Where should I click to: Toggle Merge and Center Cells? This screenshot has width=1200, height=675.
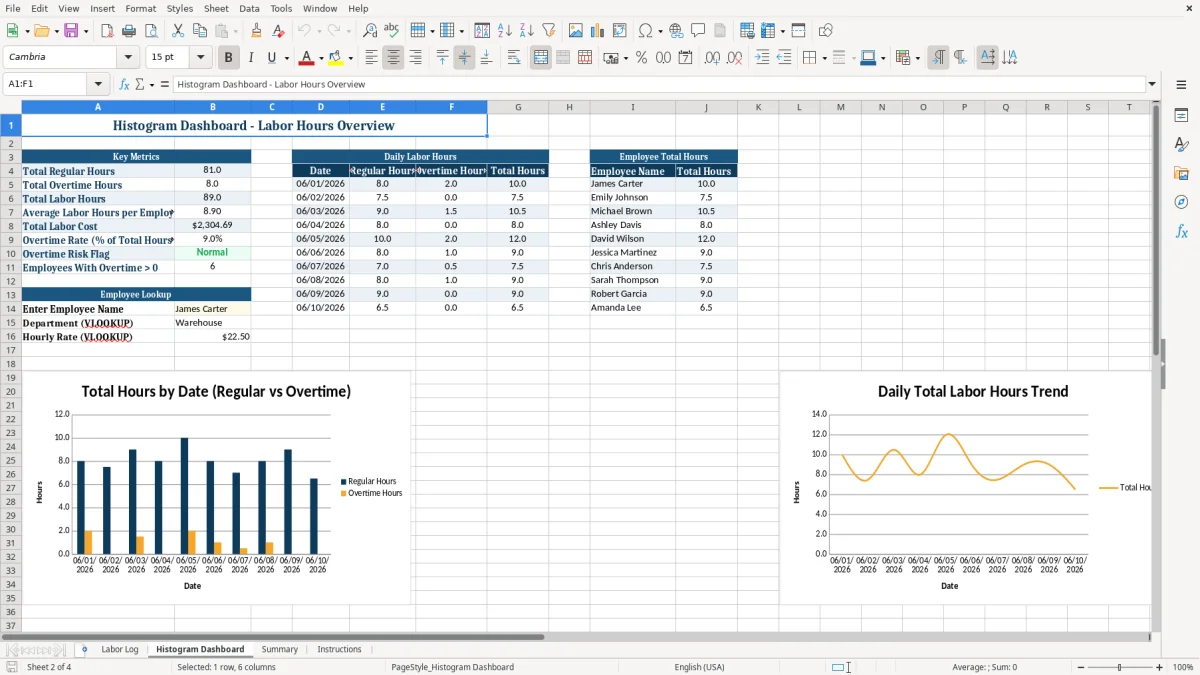pyautogui.click(x=541, y=58)
